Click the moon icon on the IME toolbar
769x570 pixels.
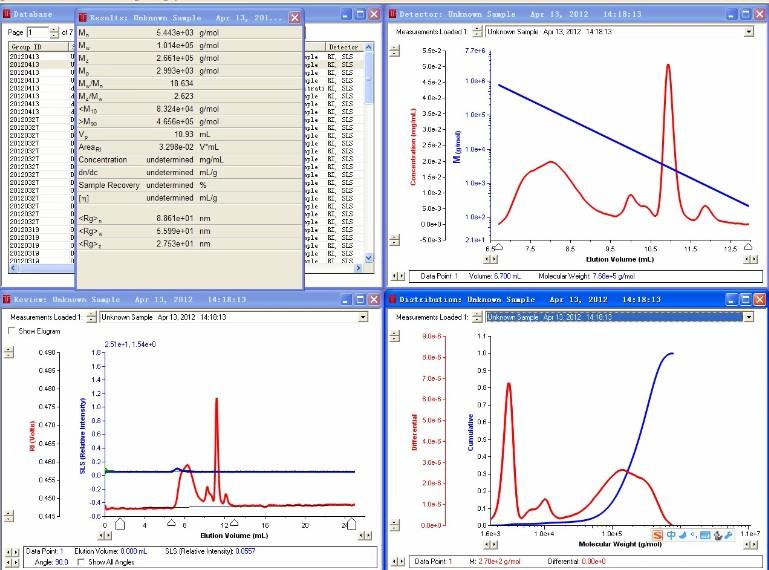tap(683, 535)
